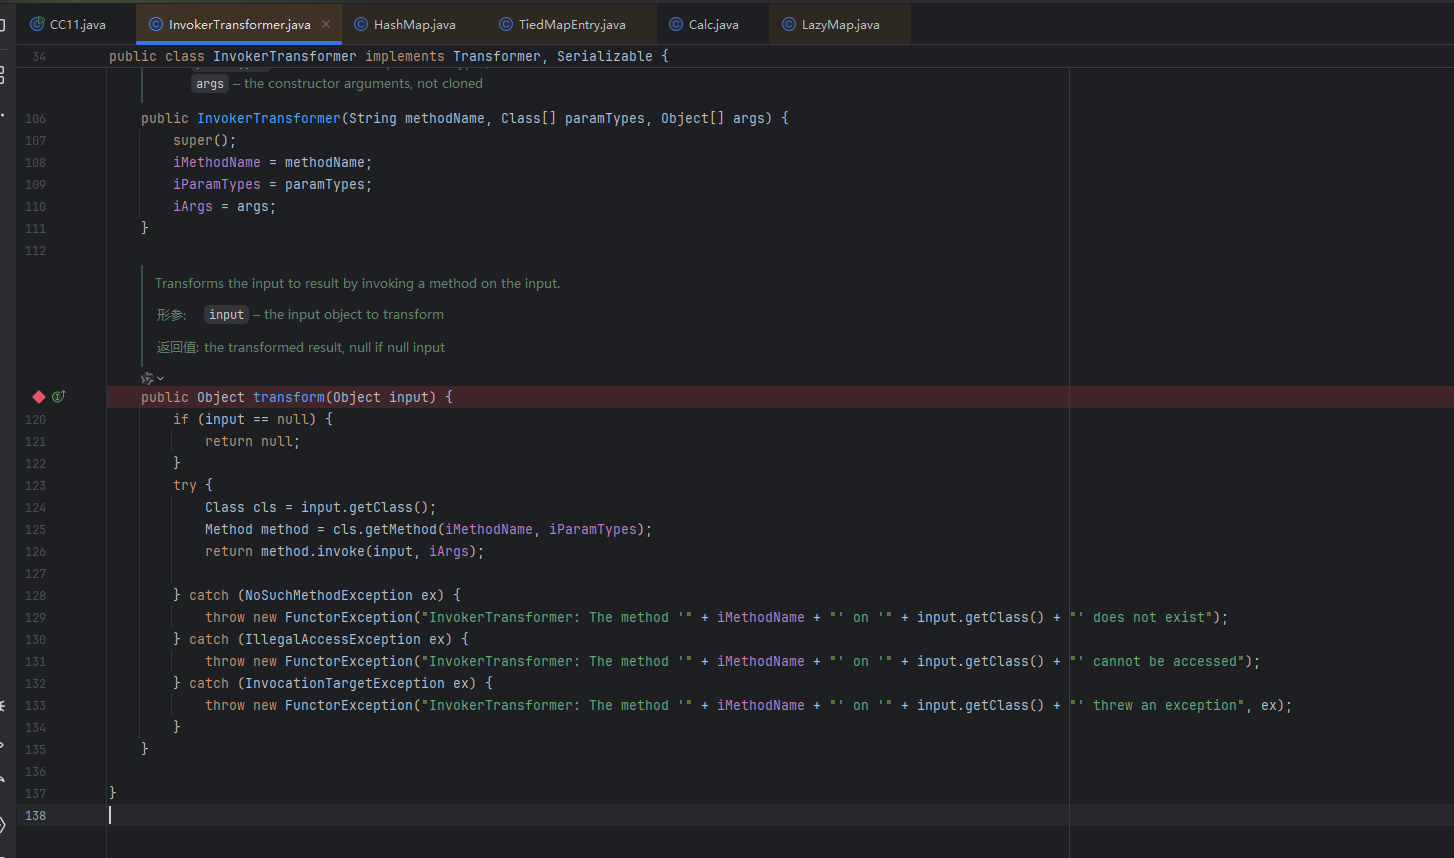
Task: Click the More tool windows dots in sidebar
Action: (x=3, y=116)
